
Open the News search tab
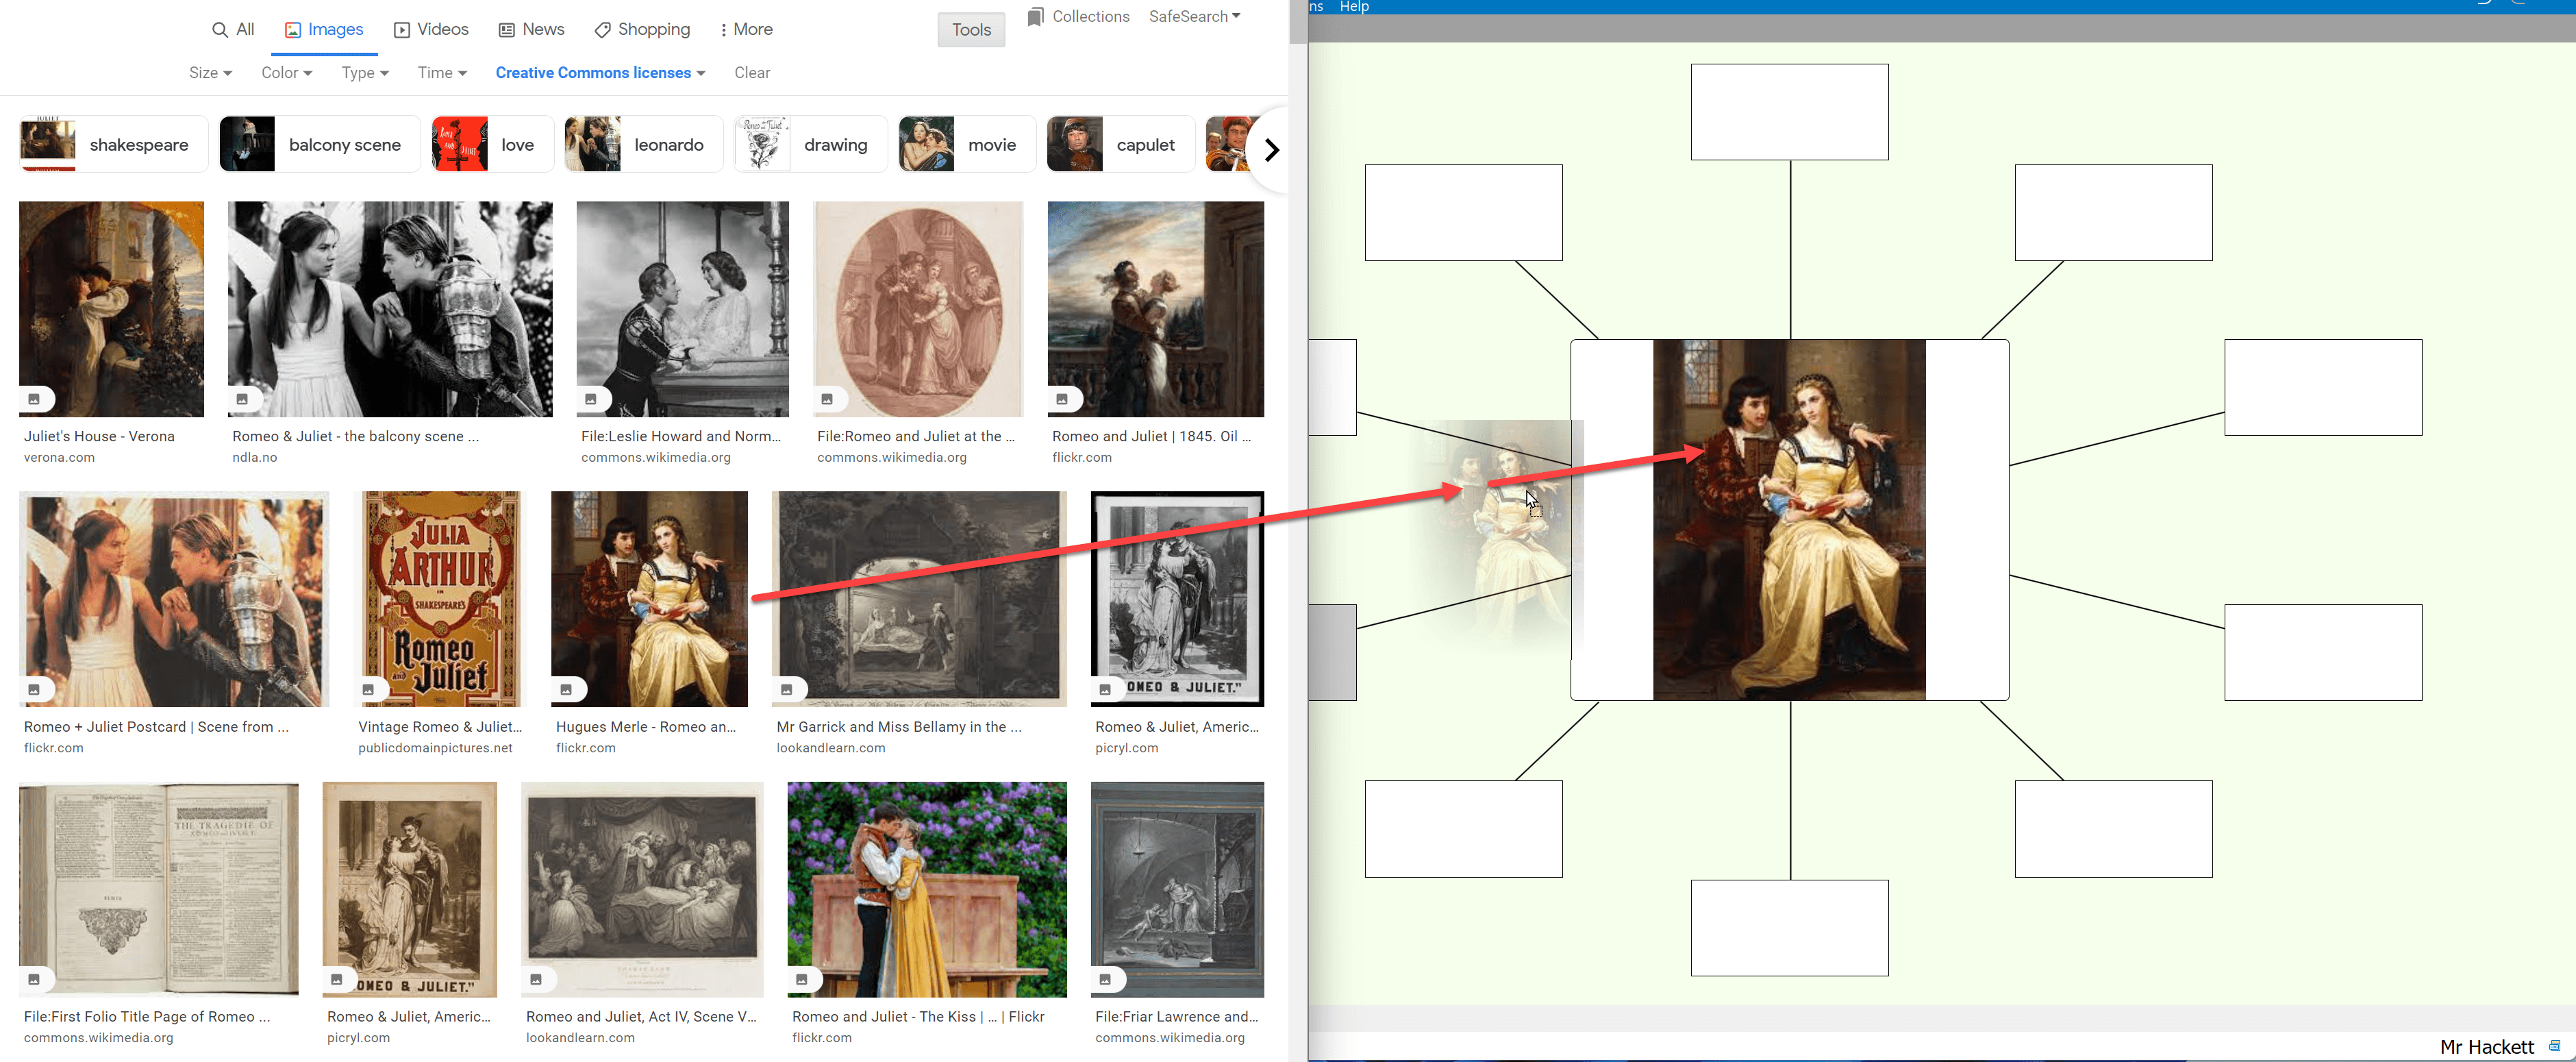(531, 30)
